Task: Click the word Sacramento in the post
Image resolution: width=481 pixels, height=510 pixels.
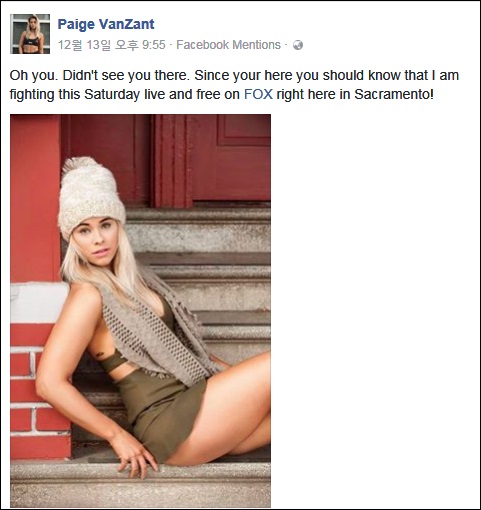Action: pyautogui.click(x=394, y=94)
